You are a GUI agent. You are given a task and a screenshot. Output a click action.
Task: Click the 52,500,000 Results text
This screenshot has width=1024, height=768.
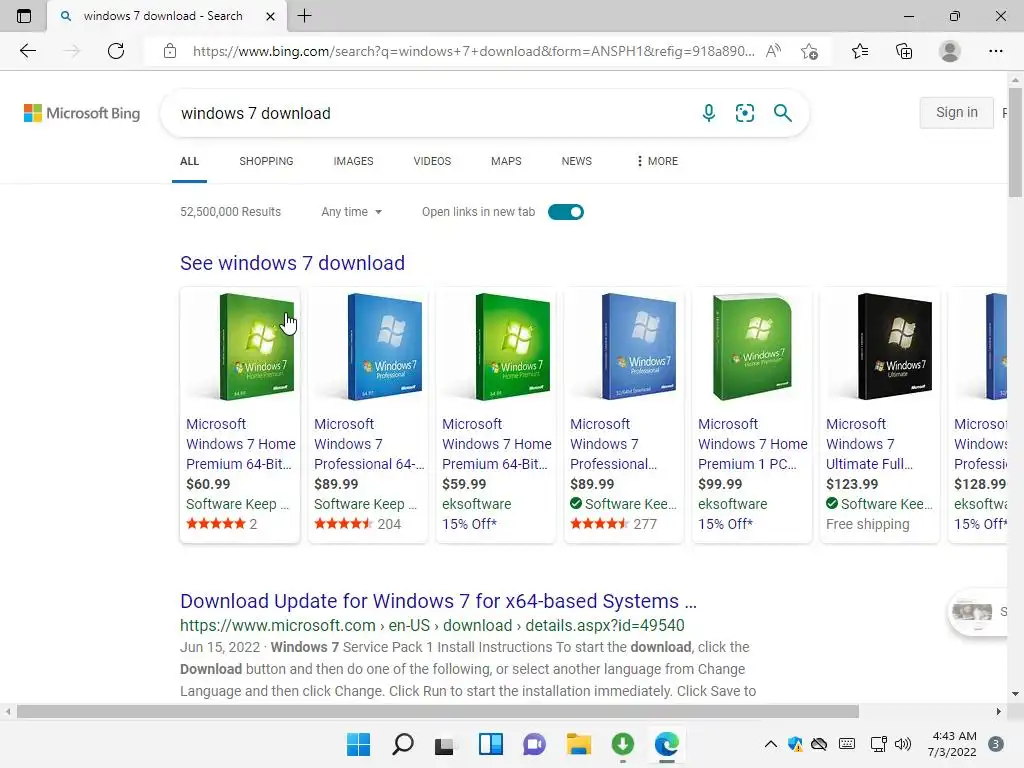point(231,212)
